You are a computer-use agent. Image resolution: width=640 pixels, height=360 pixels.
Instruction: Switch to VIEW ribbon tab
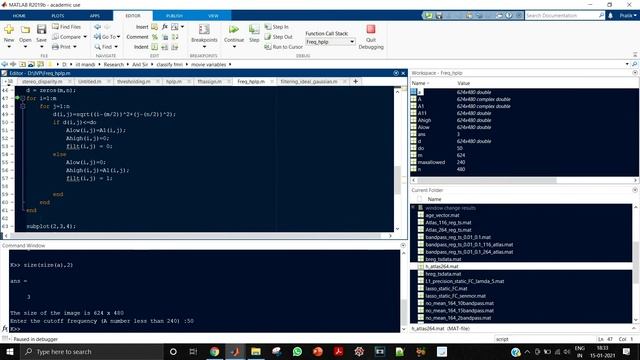coord(213,16)
